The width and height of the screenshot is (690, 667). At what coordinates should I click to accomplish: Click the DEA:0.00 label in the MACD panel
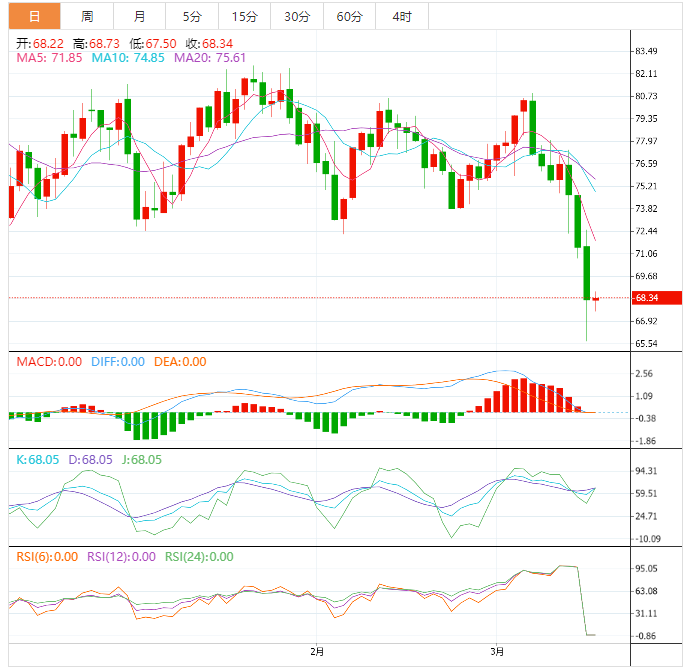pos(180,362)
